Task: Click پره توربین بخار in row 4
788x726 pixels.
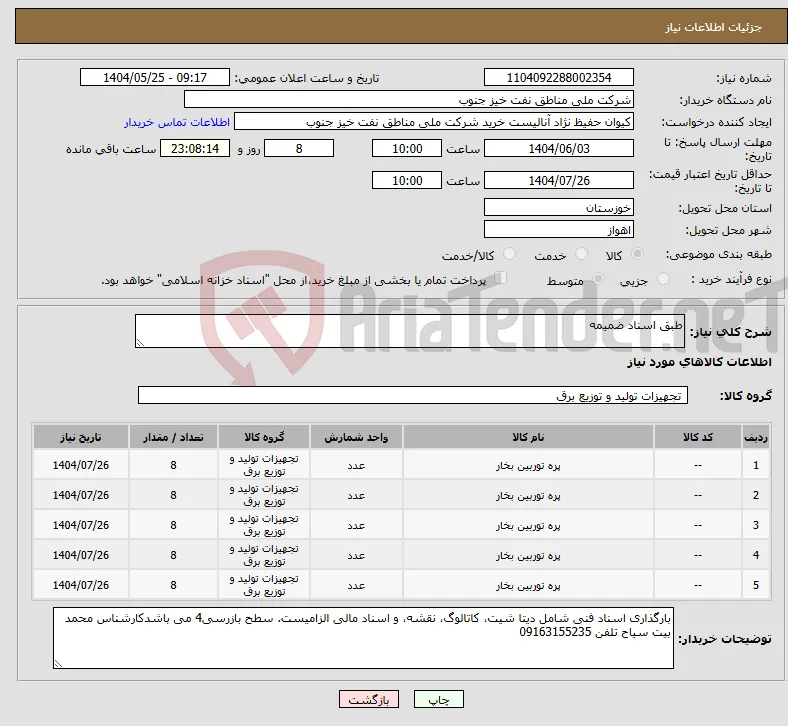Action: 528,556
